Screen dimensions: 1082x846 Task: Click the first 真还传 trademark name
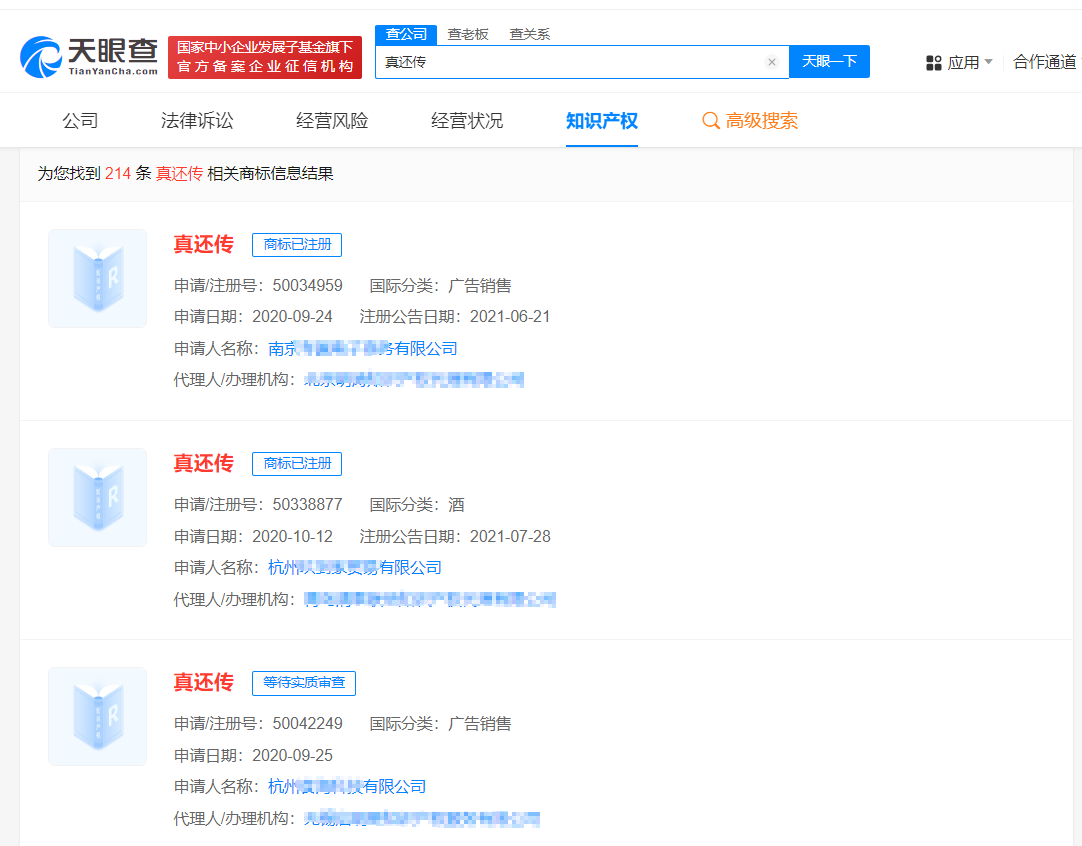[203, 244]
